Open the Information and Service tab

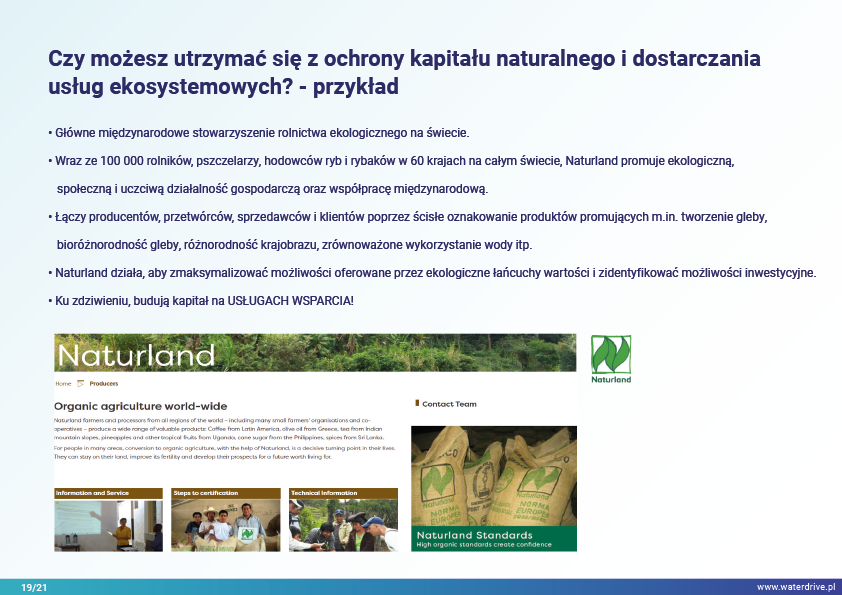point(108,493)
